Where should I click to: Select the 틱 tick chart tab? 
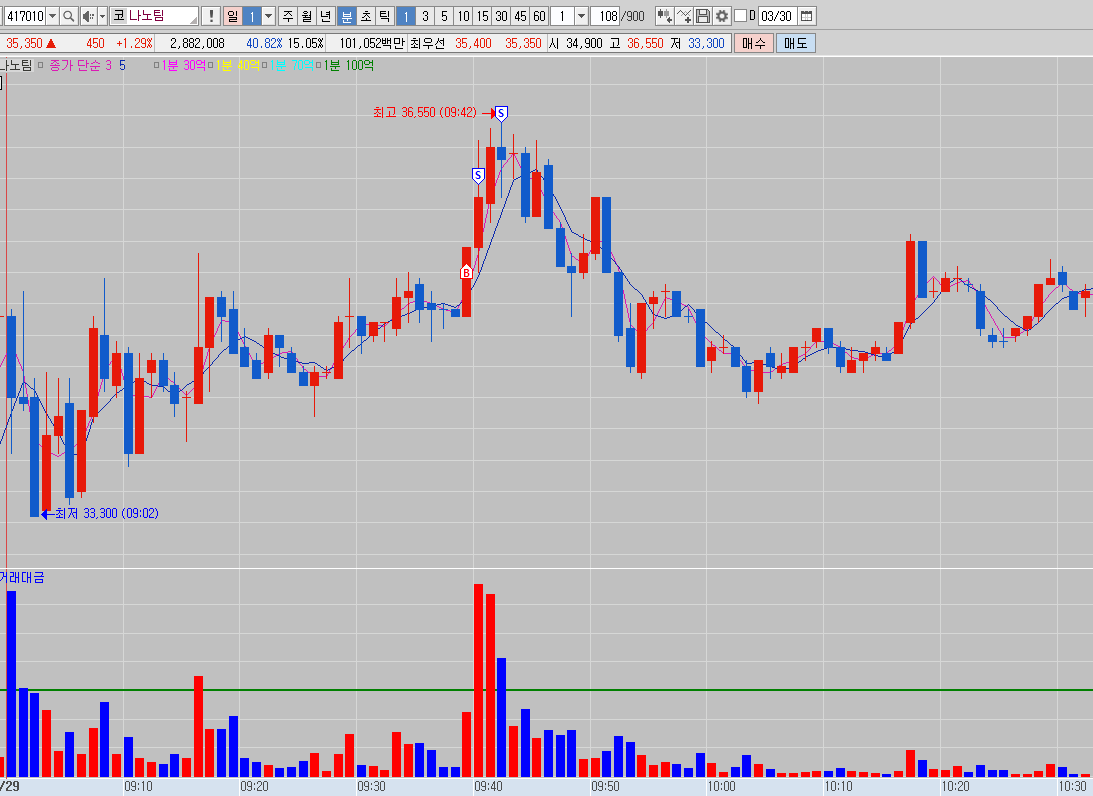click(x=384, y=16)
